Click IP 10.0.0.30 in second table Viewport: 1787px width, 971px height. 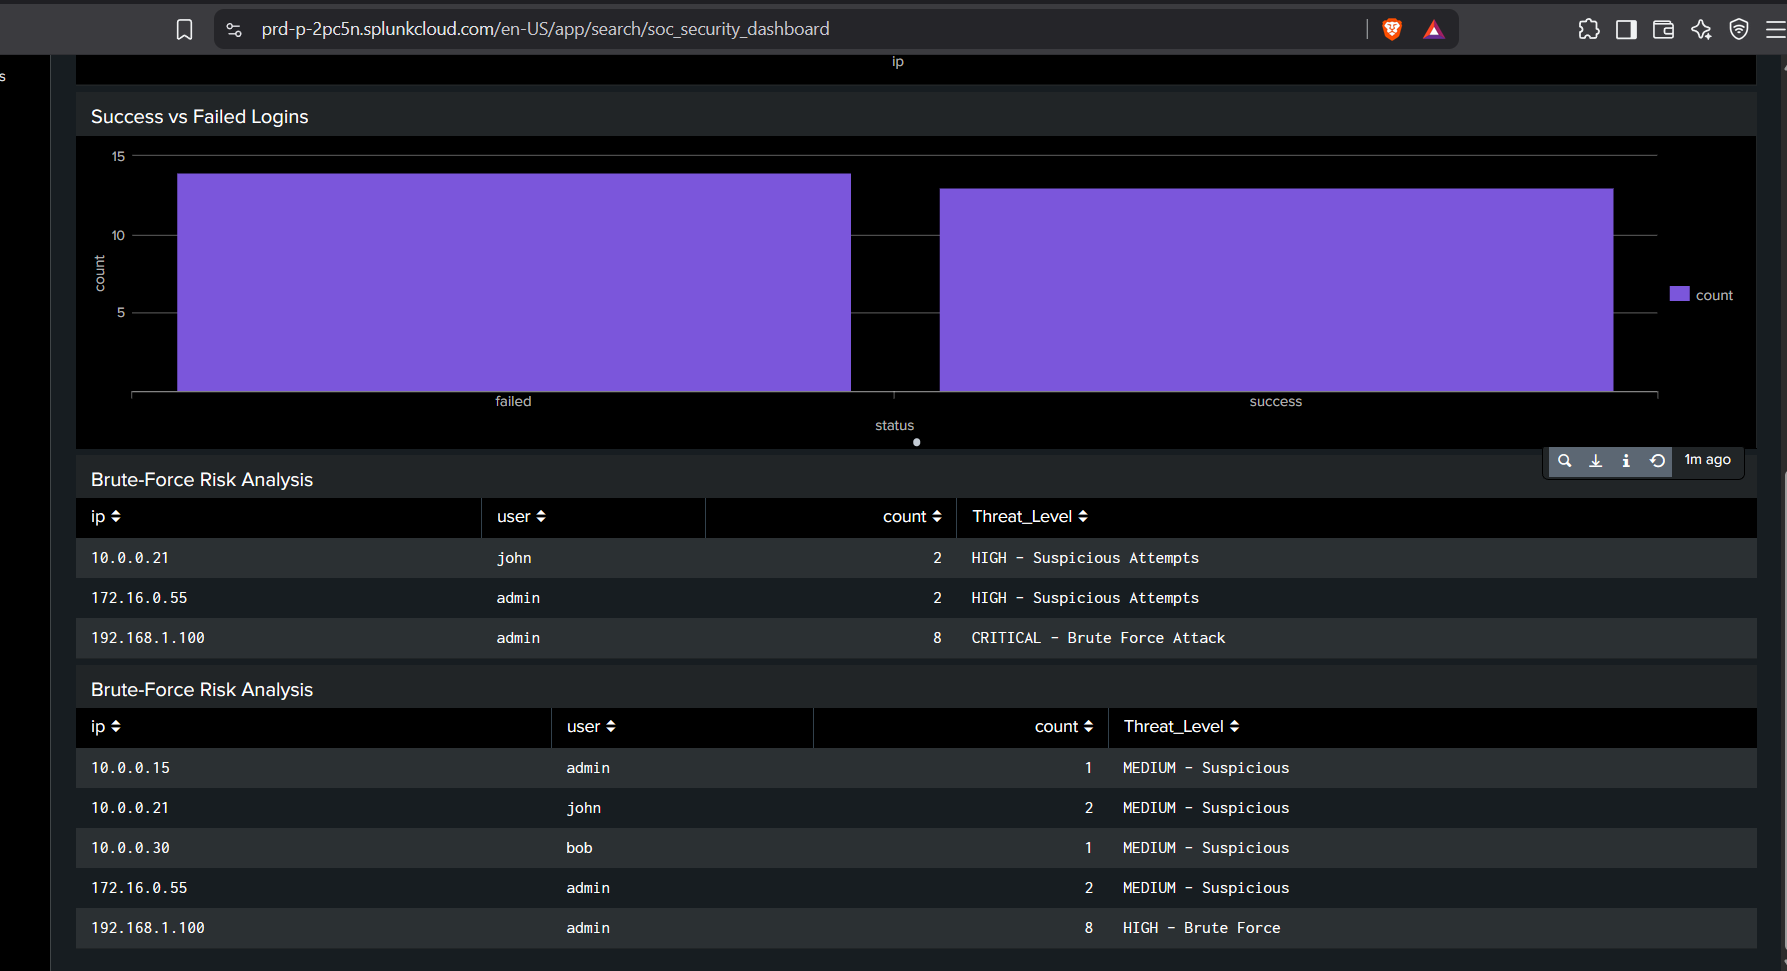(130, 848)
